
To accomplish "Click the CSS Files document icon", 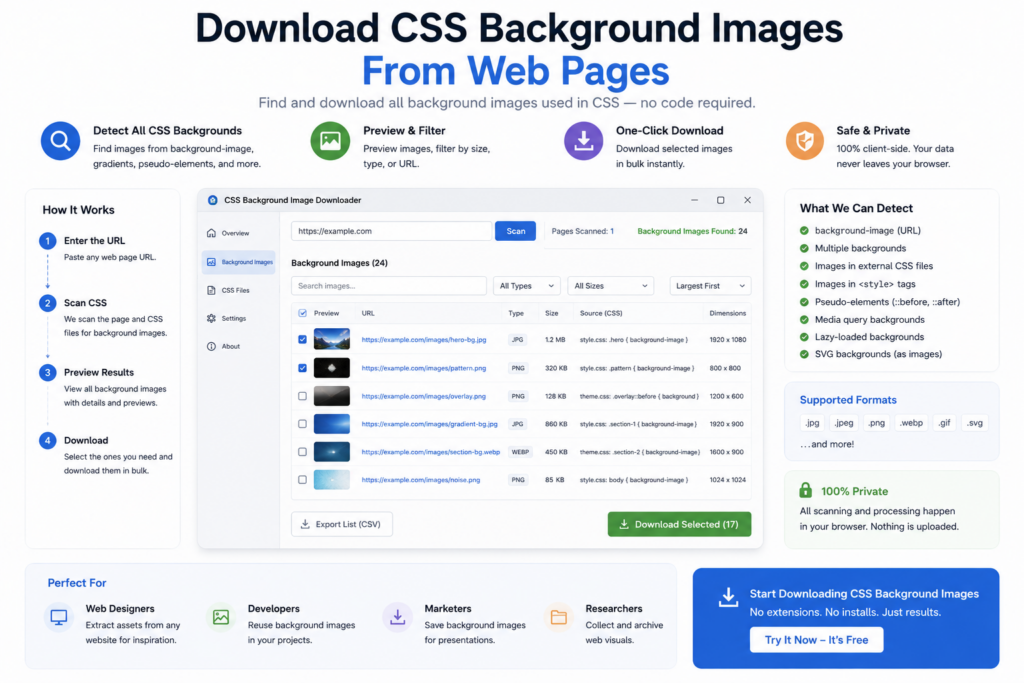I will (211, 290).
